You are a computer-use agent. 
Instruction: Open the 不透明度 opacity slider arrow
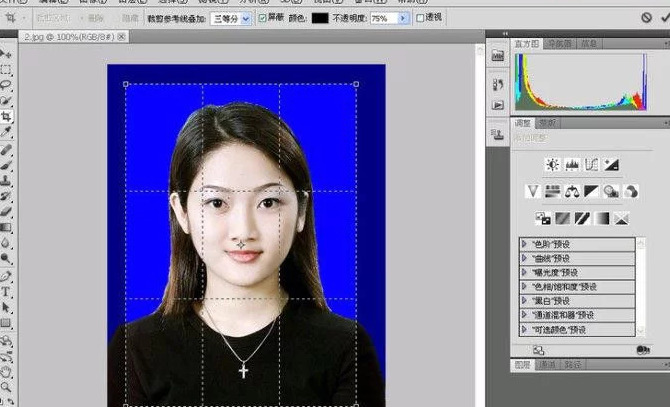point(403,18)
